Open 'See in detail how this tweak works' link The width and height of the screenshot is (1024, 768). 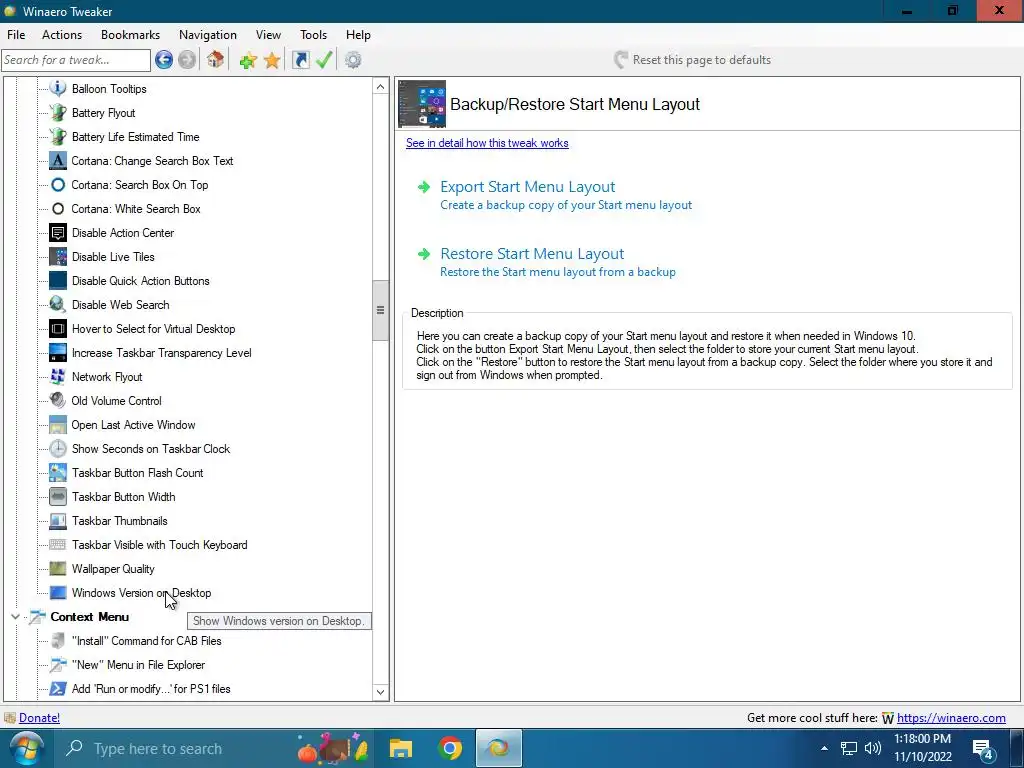[x=487, y=143]
